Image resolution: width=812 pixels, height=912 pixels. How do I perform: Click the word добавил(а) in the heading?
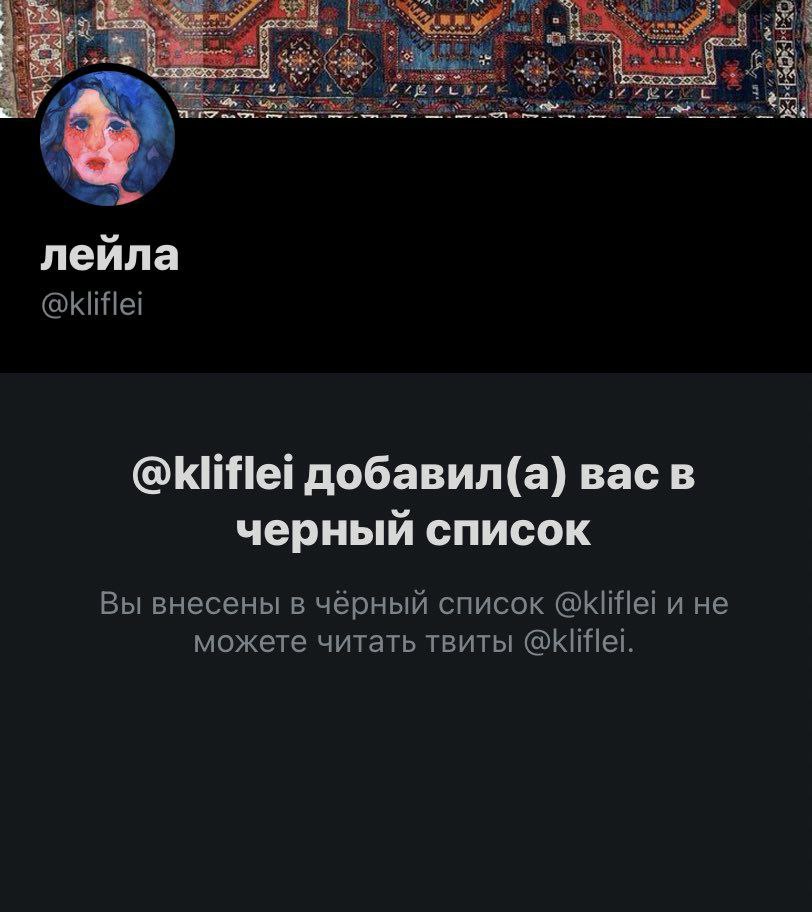click(436, 475)
